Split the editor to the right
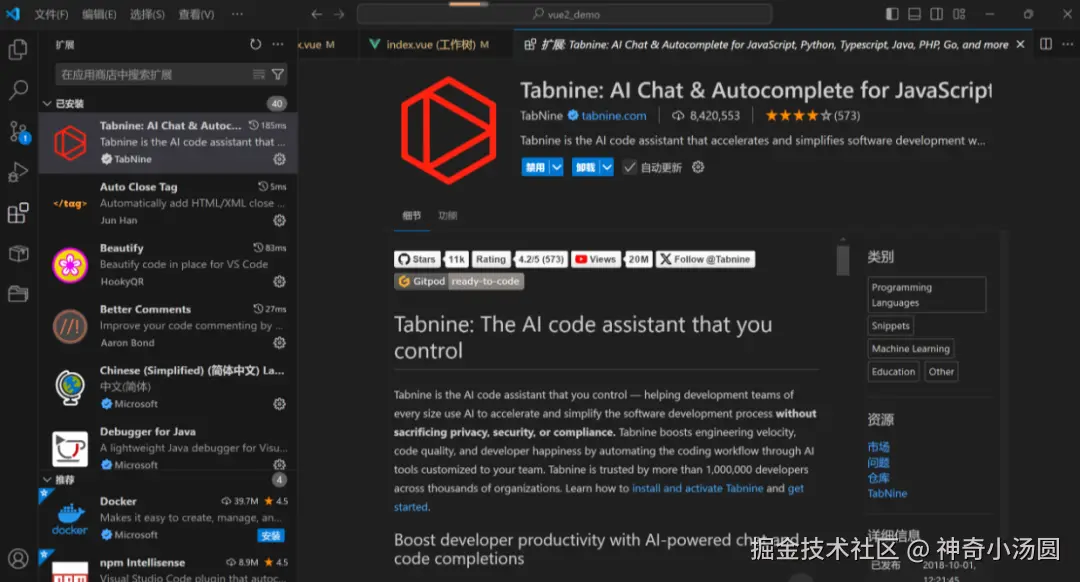Screen dimensions: 1080x582 [1046, 44]
